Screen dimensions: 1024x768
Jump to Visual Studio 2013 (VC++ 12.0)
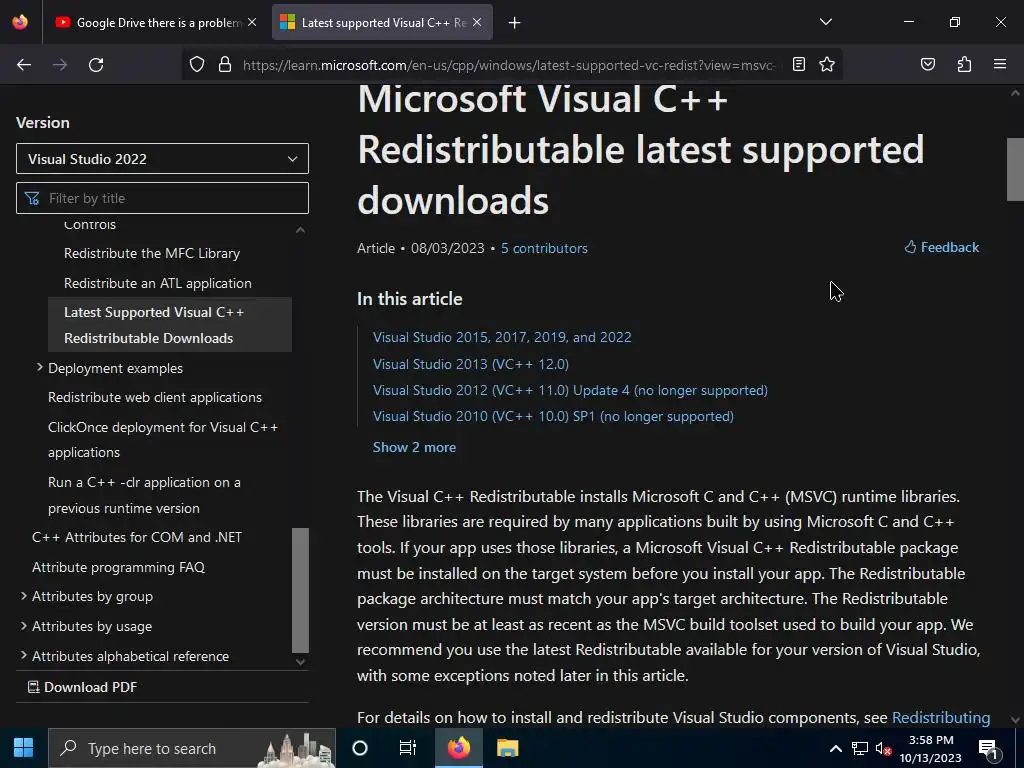point(471,364)
